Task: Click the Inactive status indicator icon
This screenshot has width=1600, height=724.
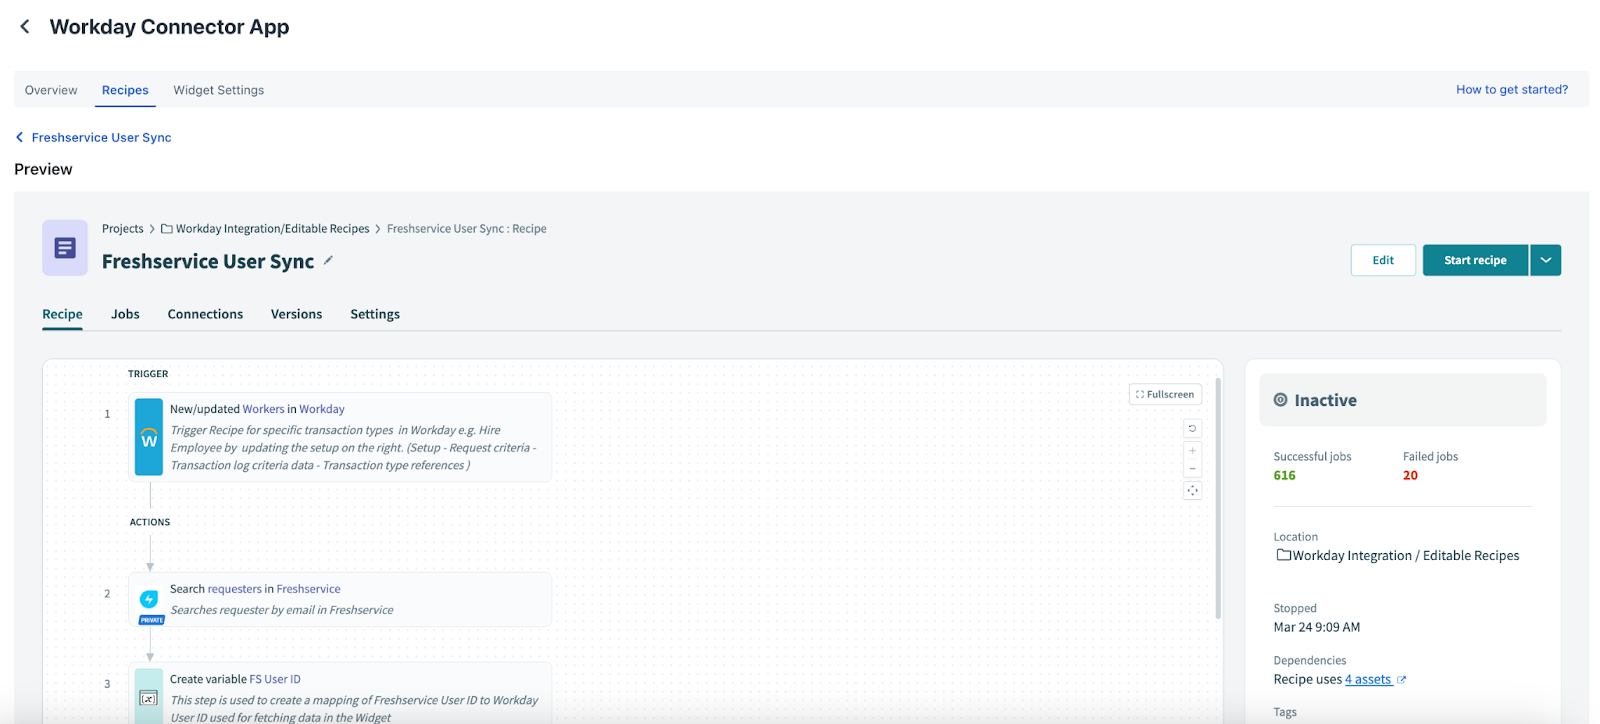Action: [x=1280, y=400]
